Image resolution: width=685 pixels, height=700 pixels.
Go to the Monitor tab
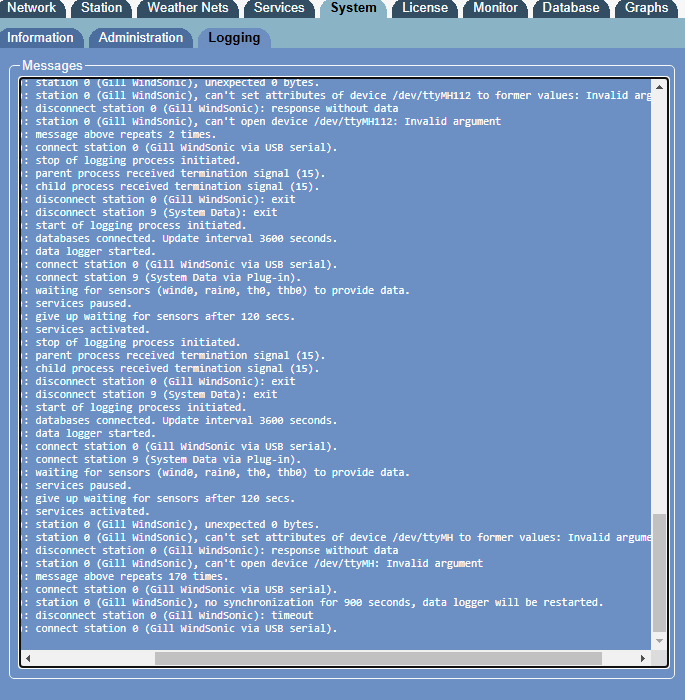495,8
